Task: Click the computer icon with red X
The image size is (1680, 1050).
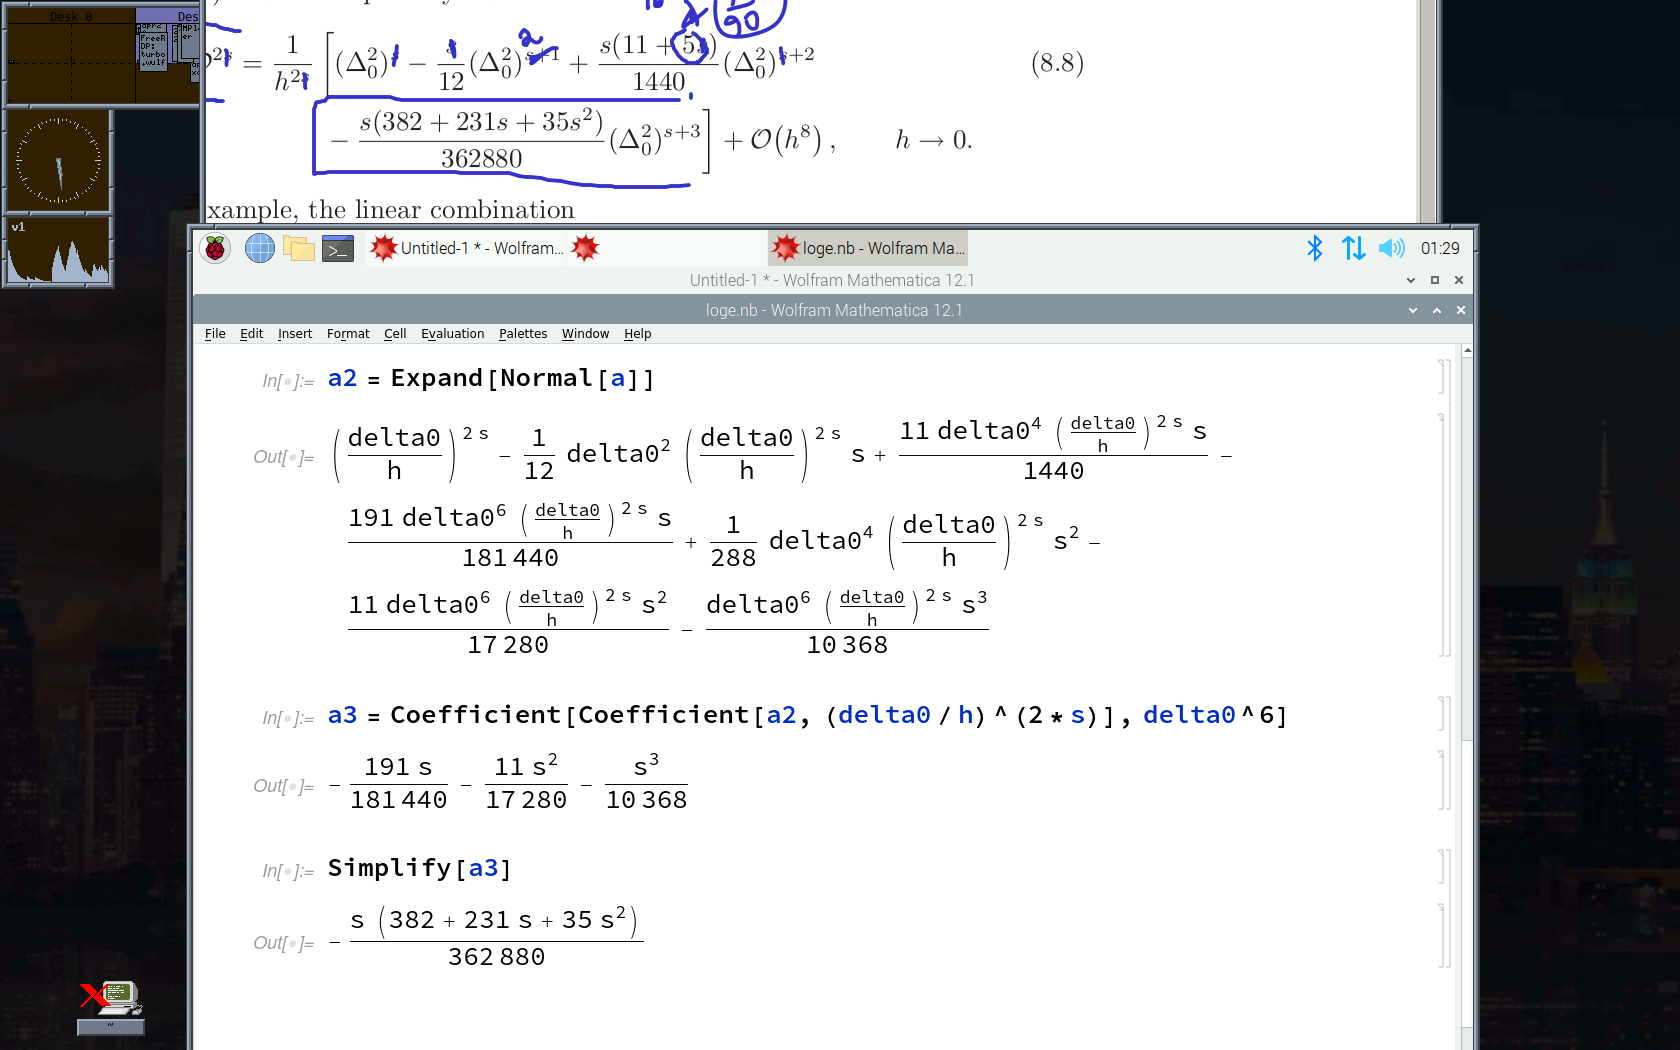Action: (111, 998)
